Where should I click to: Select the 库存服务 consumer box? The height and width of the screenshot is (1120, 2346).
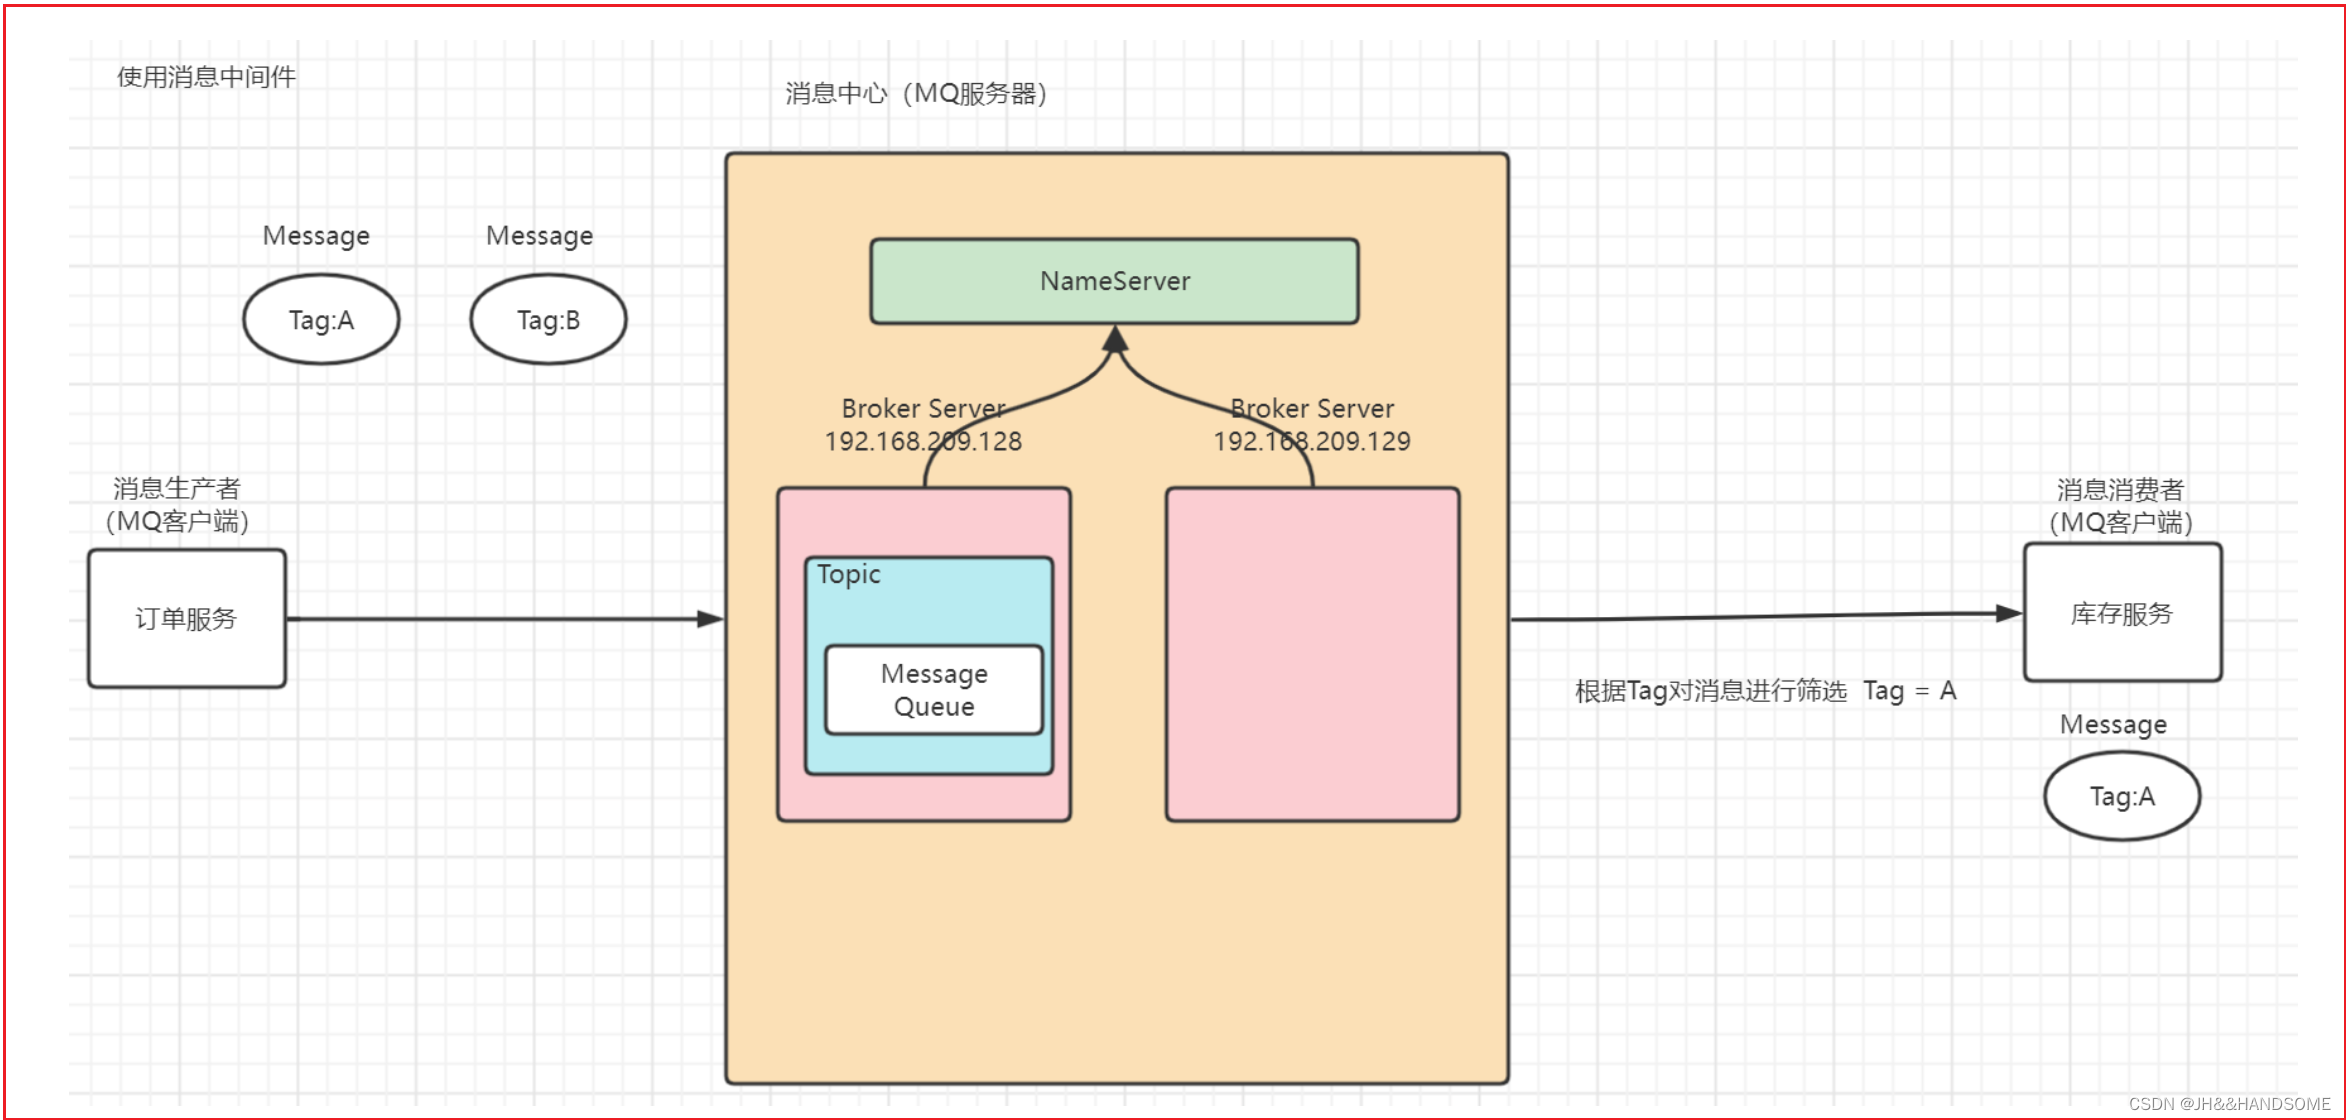click(x=2122, y=613)
